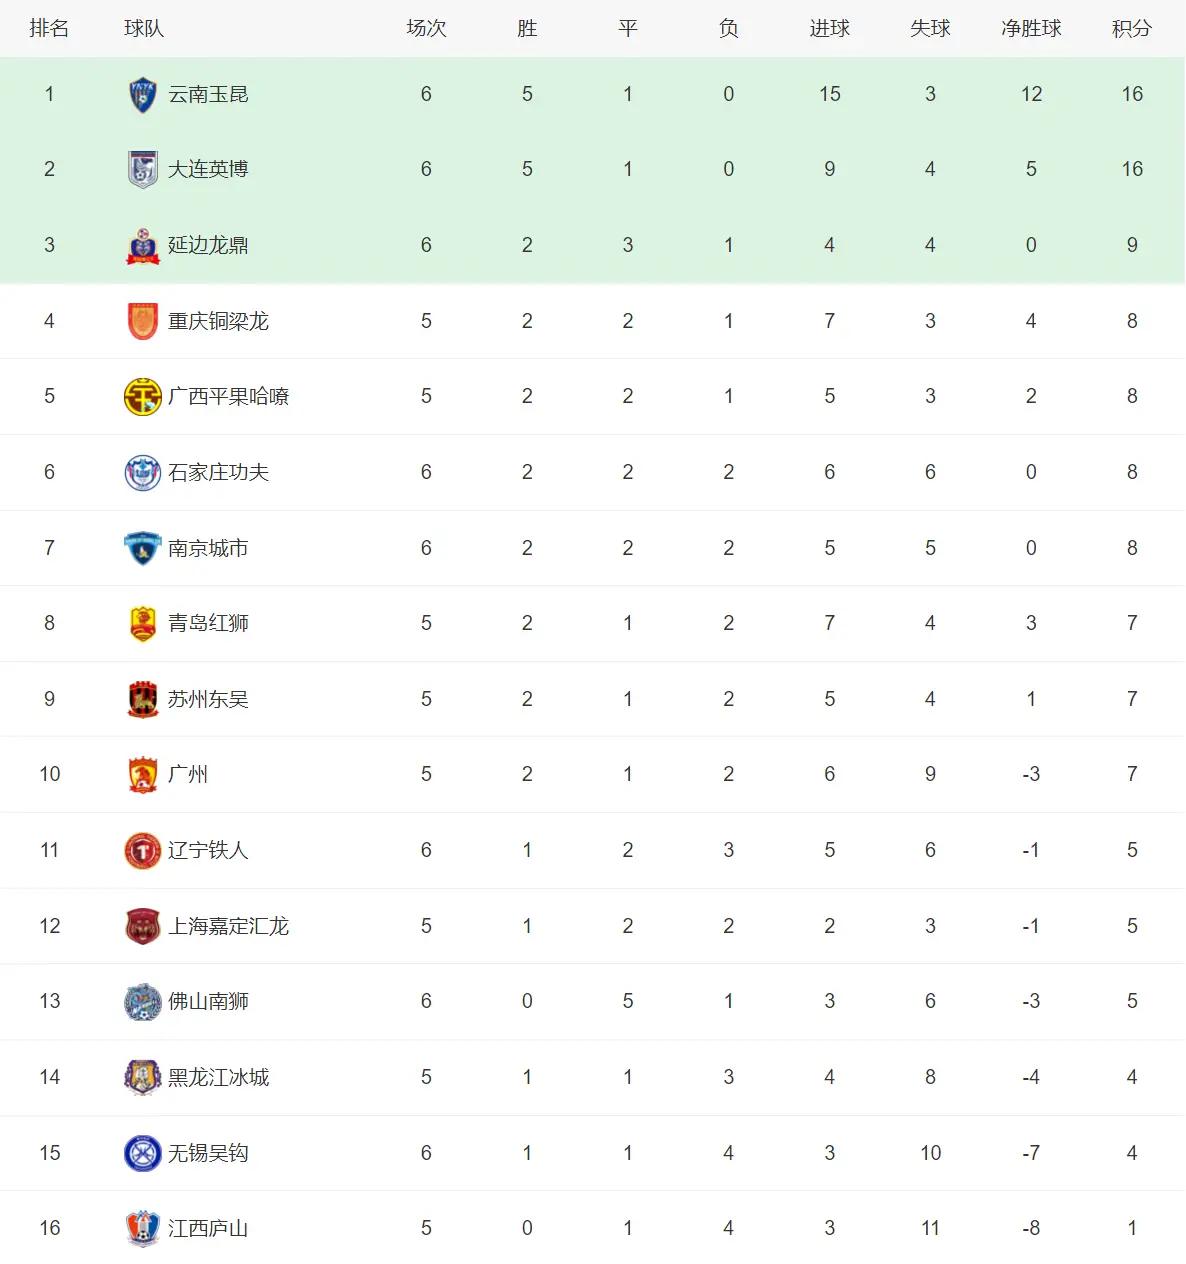
Task: Select the 重庆铜梁龙 orange crest
Action: coord(143,321)
